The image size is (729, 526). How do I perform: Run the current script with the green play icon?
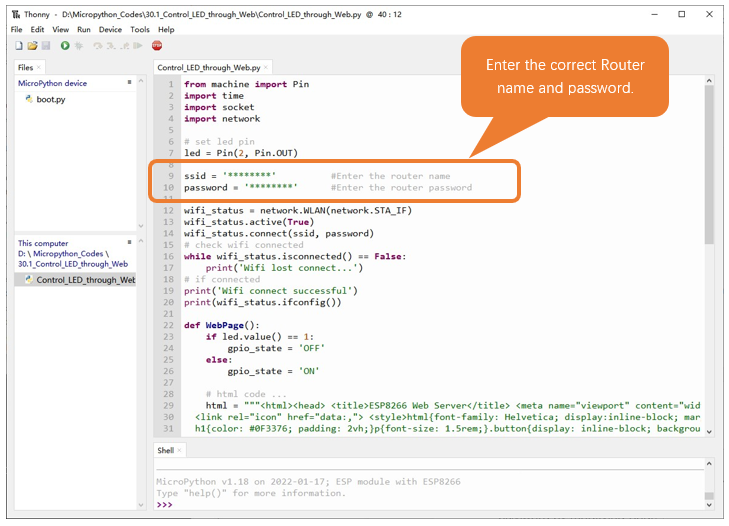coord(65,46)
